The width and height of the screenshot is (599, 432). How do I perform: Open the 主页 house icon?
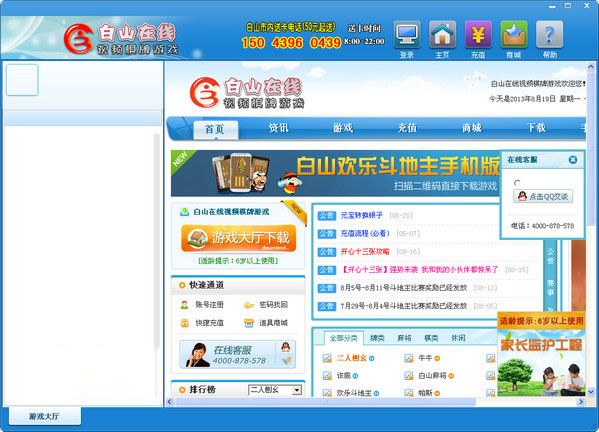[442, 35]
